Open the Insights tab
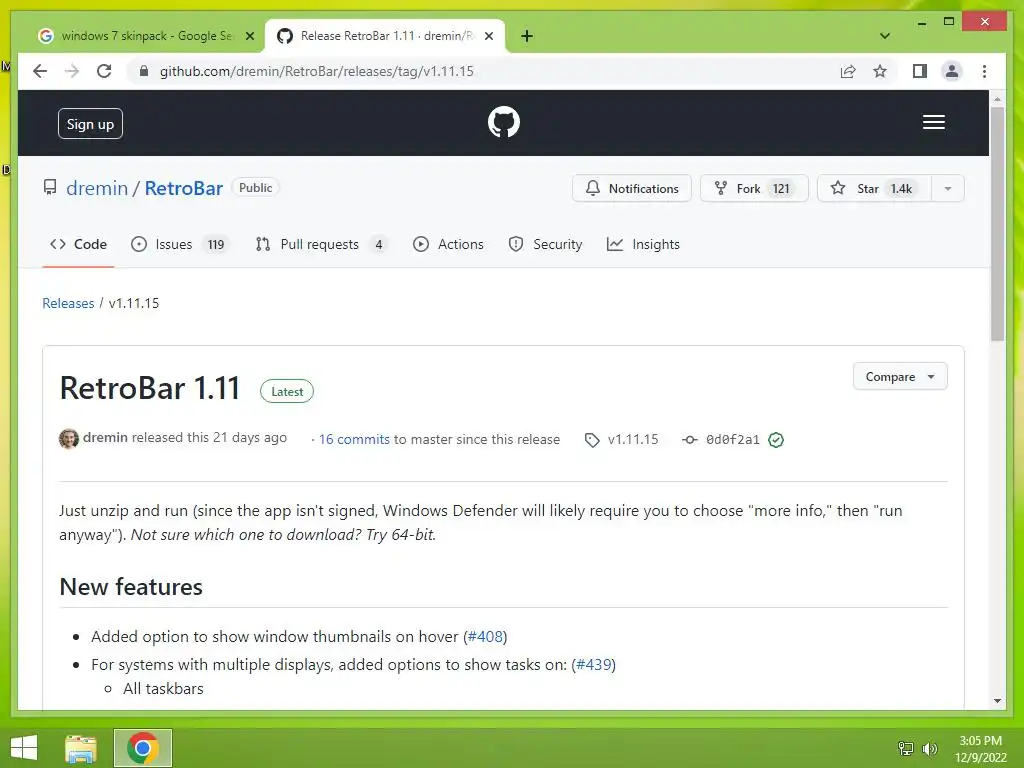The height and width of the screenshot is (768, 1024). click(643, 244)
